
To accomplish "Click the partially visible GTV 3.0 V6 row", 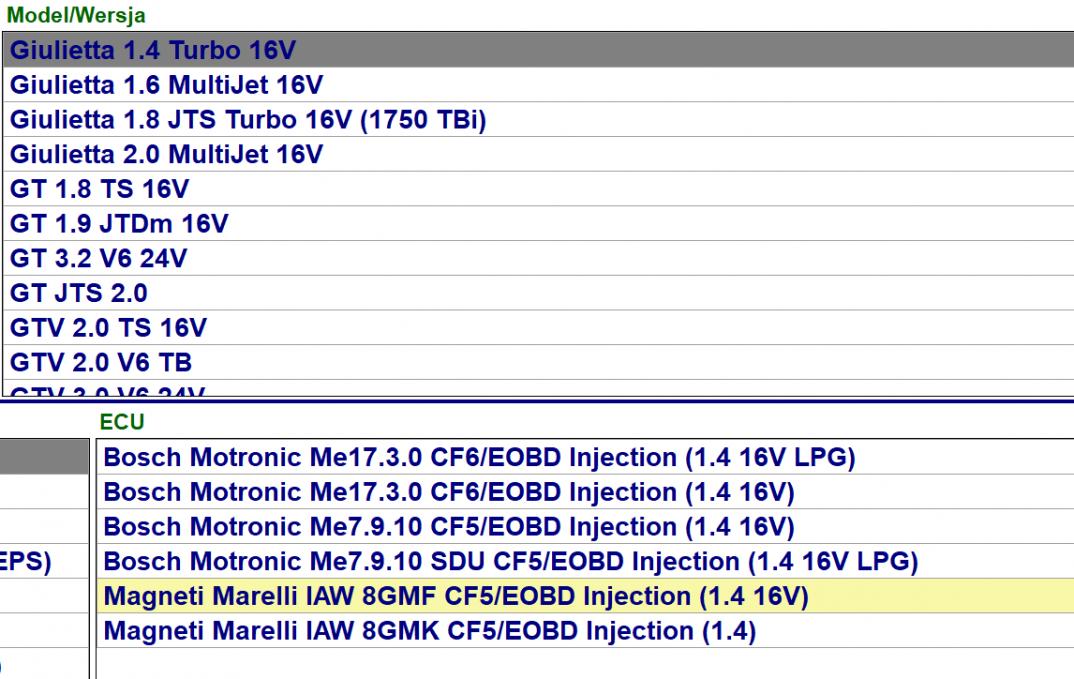I will (x=108, y=393).
